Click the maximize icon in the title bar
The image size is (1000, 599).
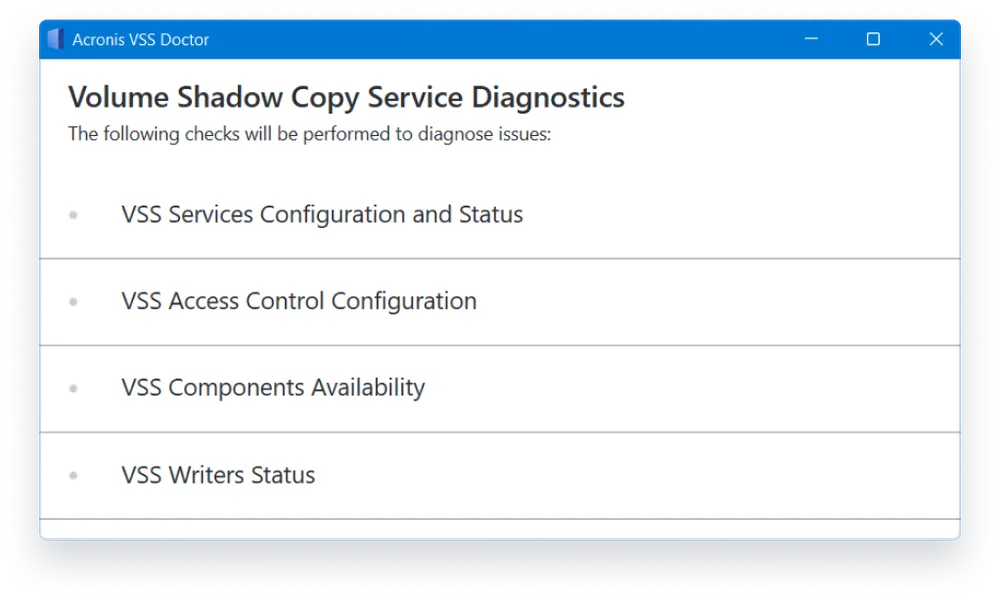[x=873, y=39]
